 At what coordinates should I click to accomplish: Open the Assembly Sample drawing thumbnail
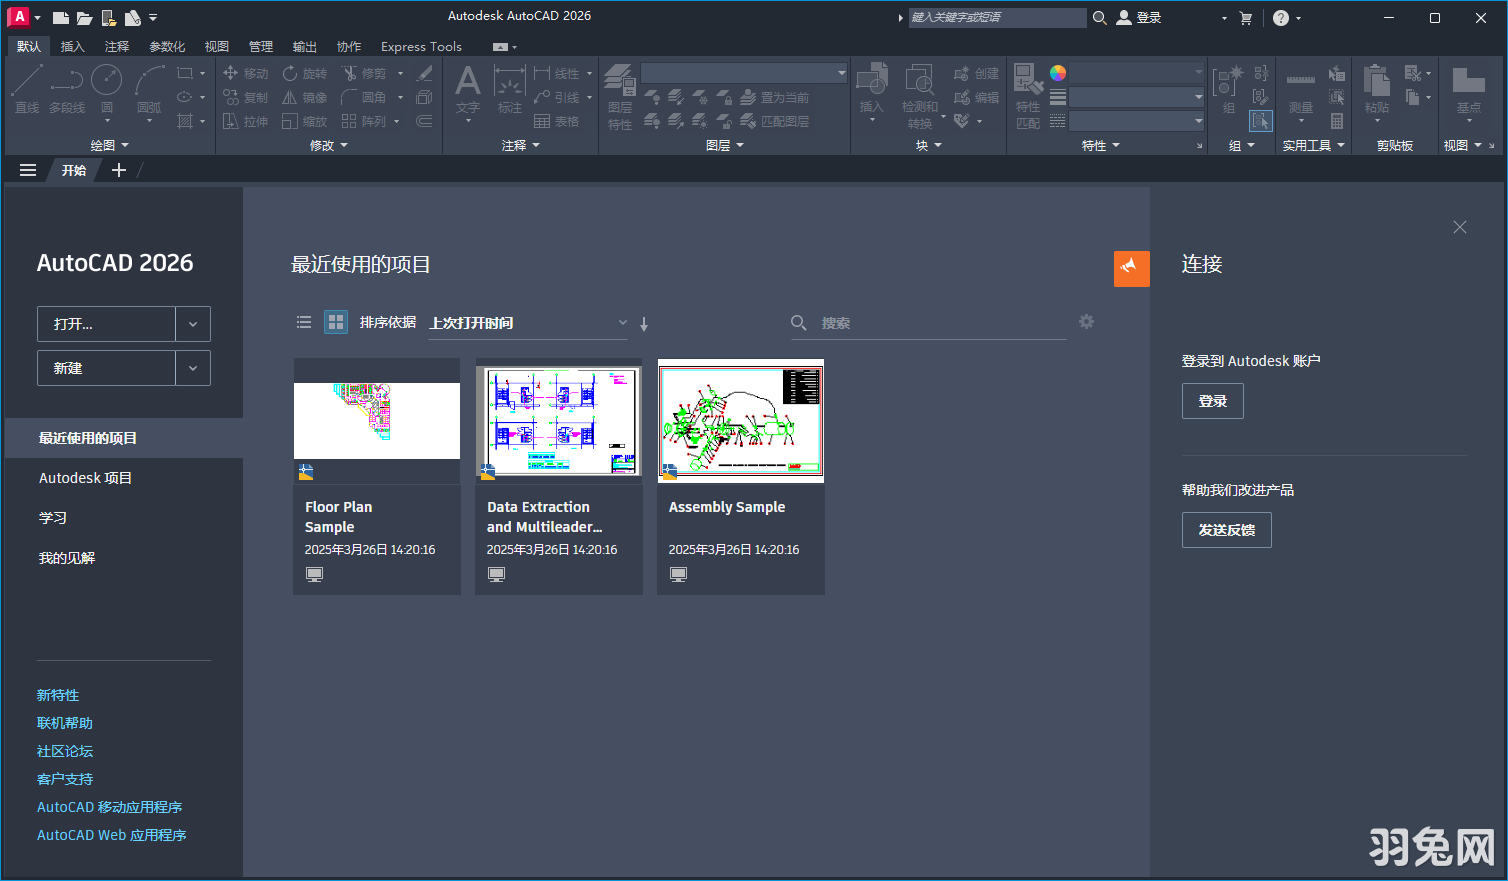pos(740,421)
